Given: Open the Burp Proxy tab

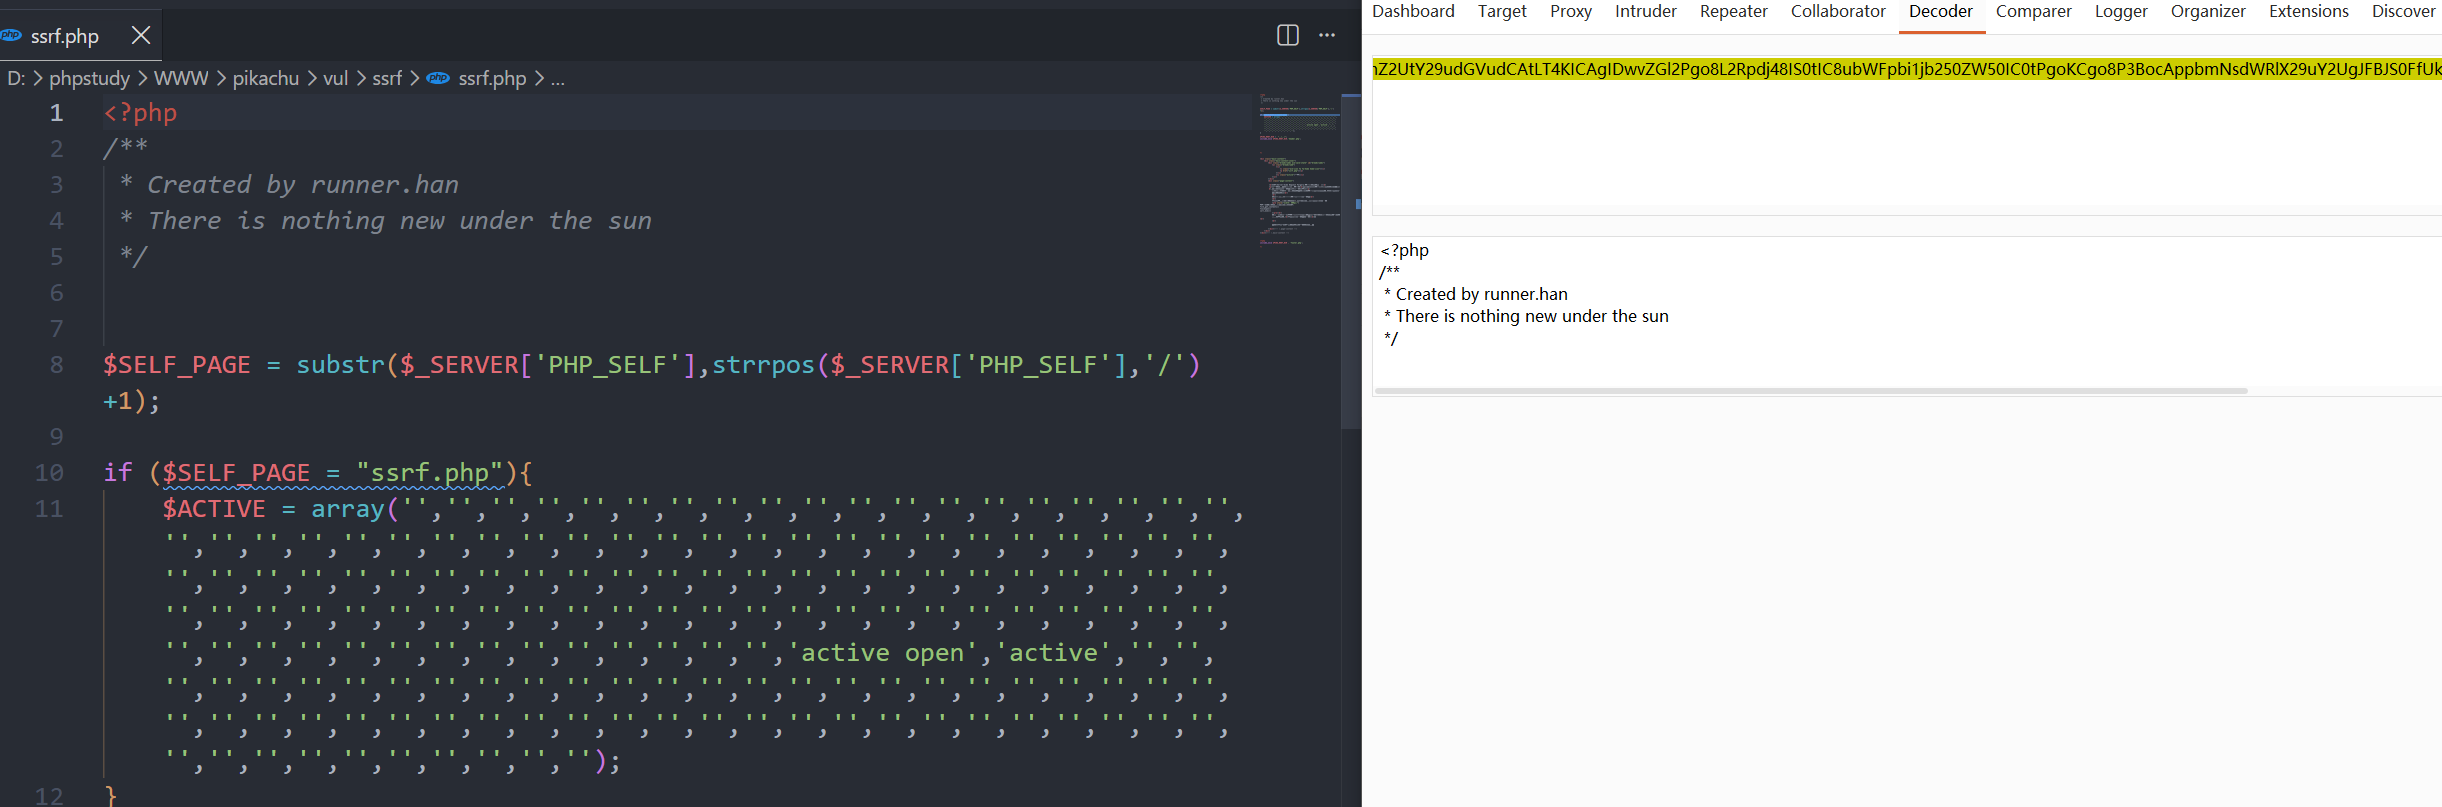Looking at the screenshot, I should coord(1571,12).
